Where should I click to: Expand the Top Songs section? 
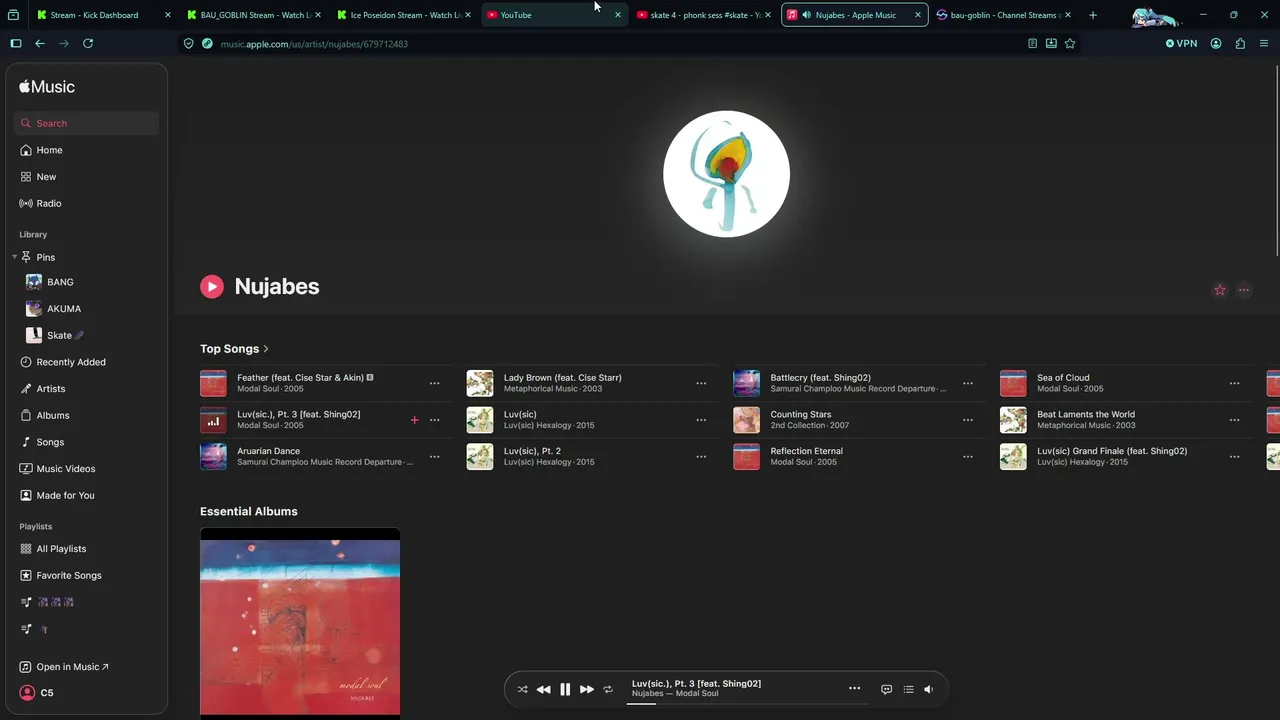click(234, 349)
